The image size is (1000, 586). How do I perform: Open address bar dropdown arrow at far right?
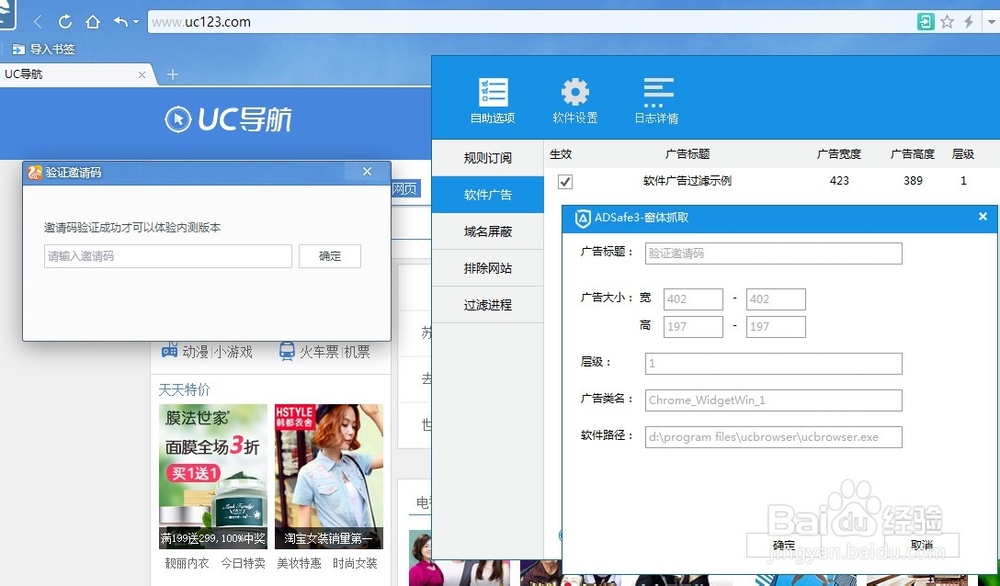[x=992, y=22]
